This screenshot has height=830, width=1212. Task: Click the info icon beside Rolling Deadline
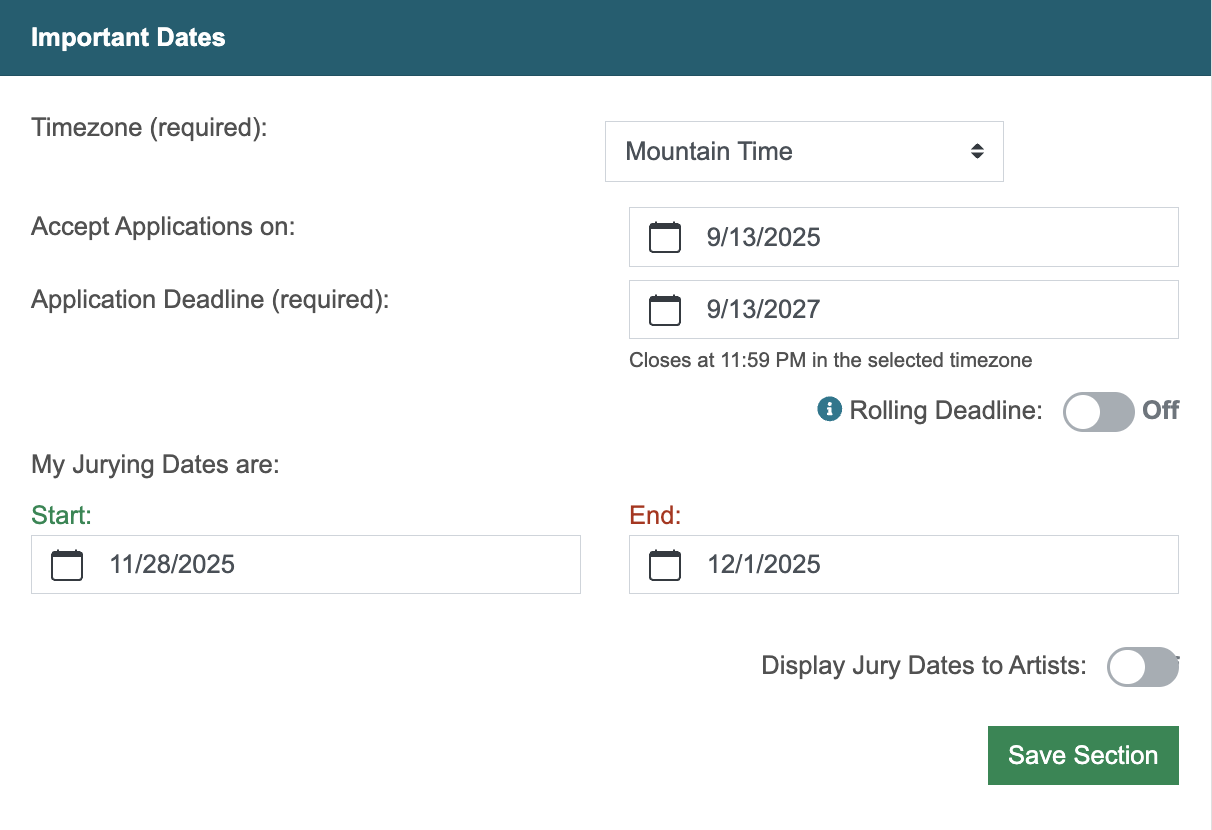tap(830, 410)
